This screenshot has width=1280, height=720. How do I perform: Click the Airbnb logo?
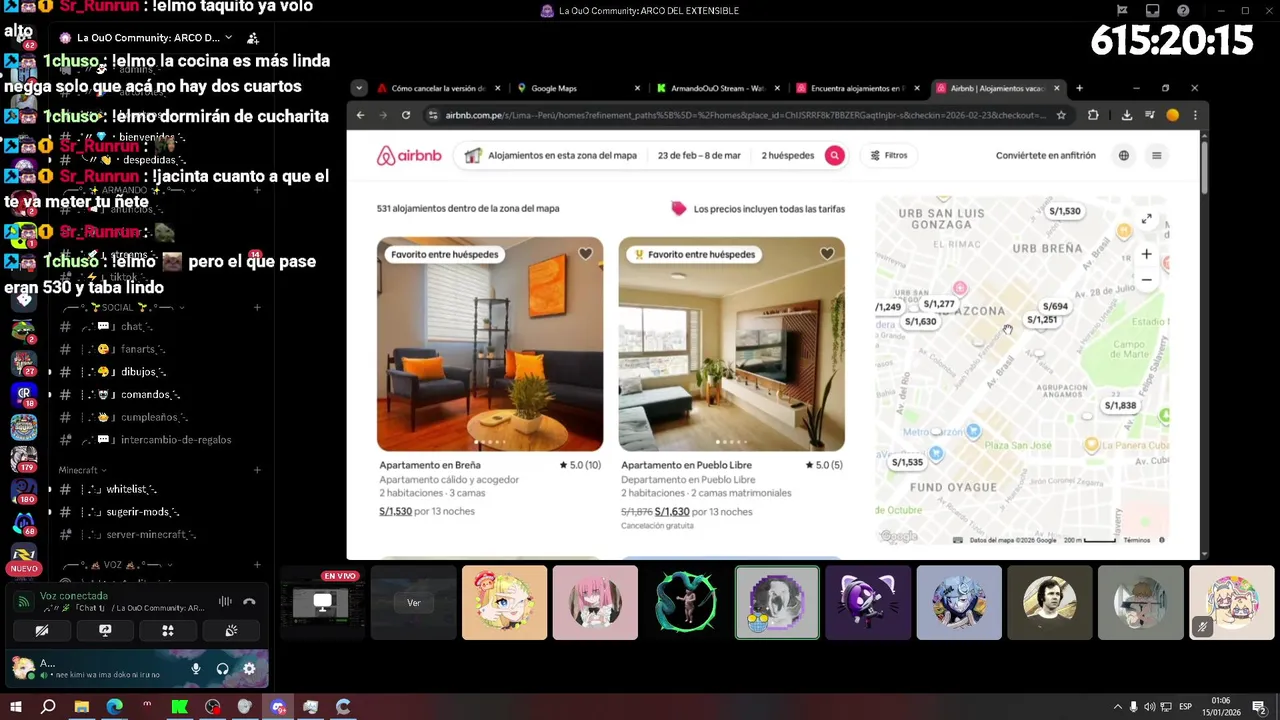click(408, 156)
